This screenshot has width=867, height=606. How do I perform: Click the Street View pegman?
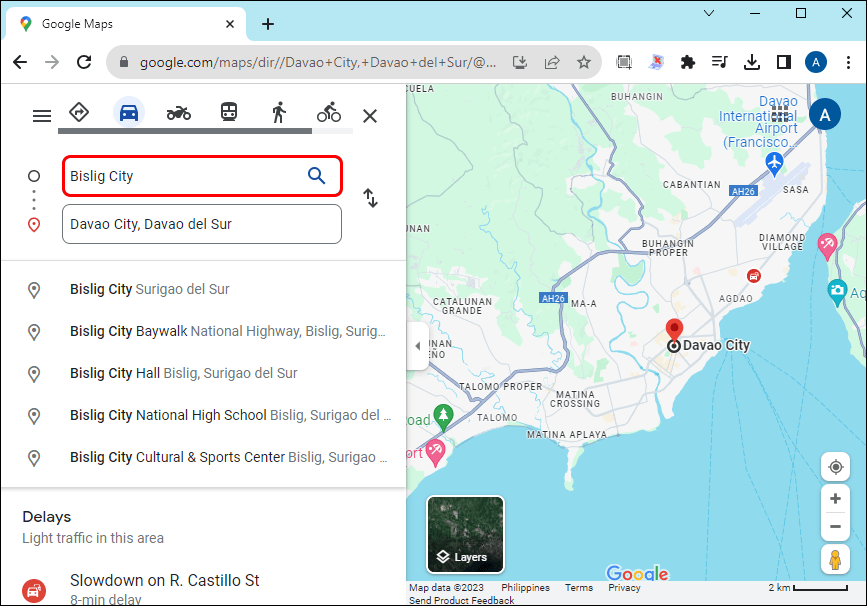(x=835, y=559)
